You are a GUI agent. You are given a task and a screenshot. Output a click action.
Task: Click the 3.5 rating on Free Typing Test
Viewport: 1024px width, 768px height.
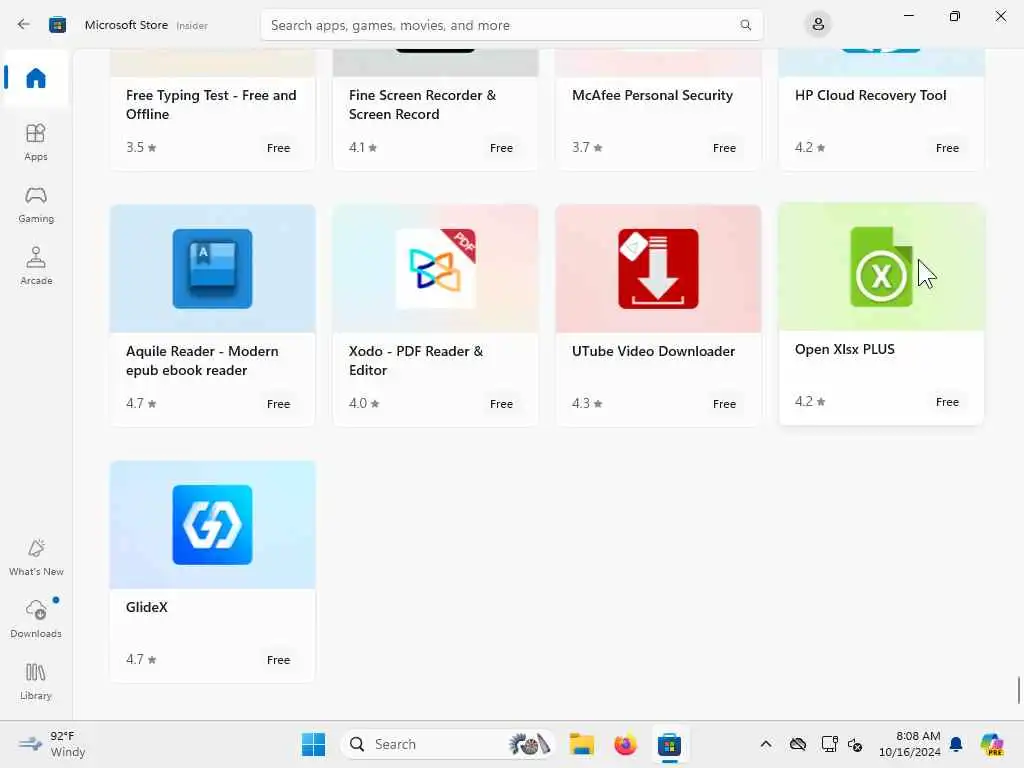(141, 148)
